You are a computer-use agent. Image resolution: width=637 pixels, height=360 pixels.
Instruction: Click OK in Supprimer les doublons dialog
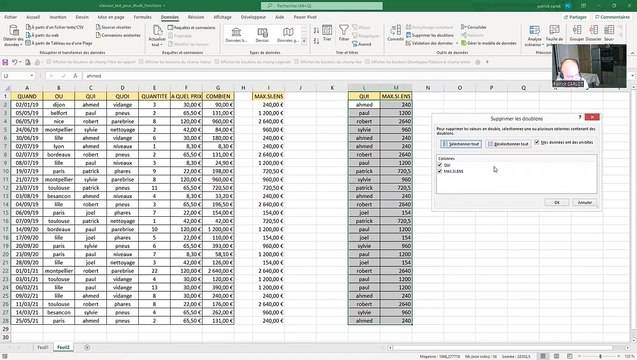557,202
